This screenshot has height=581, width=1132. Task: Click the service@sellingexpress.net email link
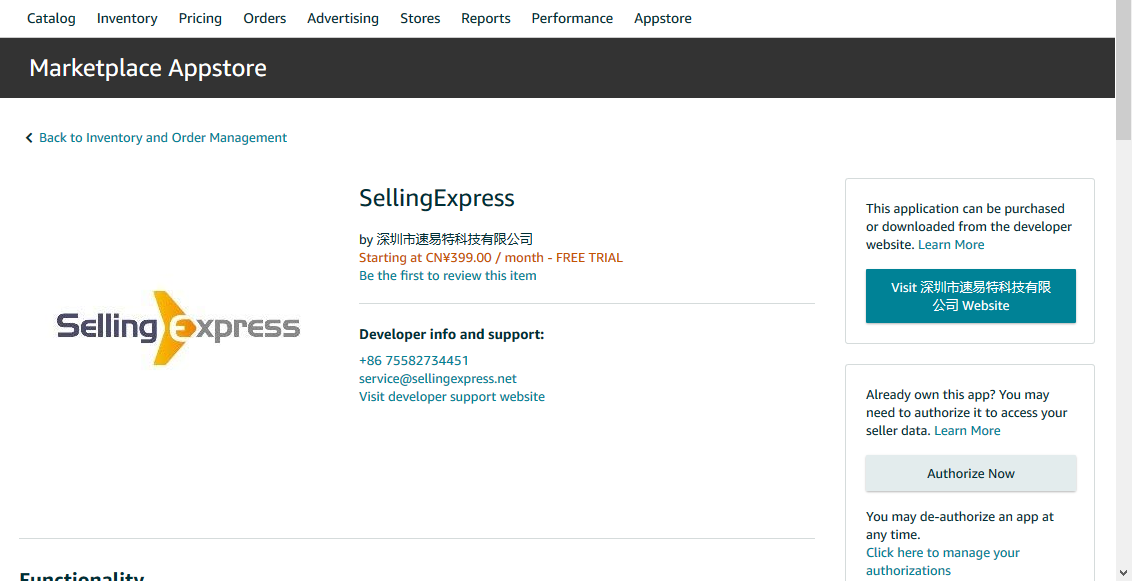[x=438, y=379]
